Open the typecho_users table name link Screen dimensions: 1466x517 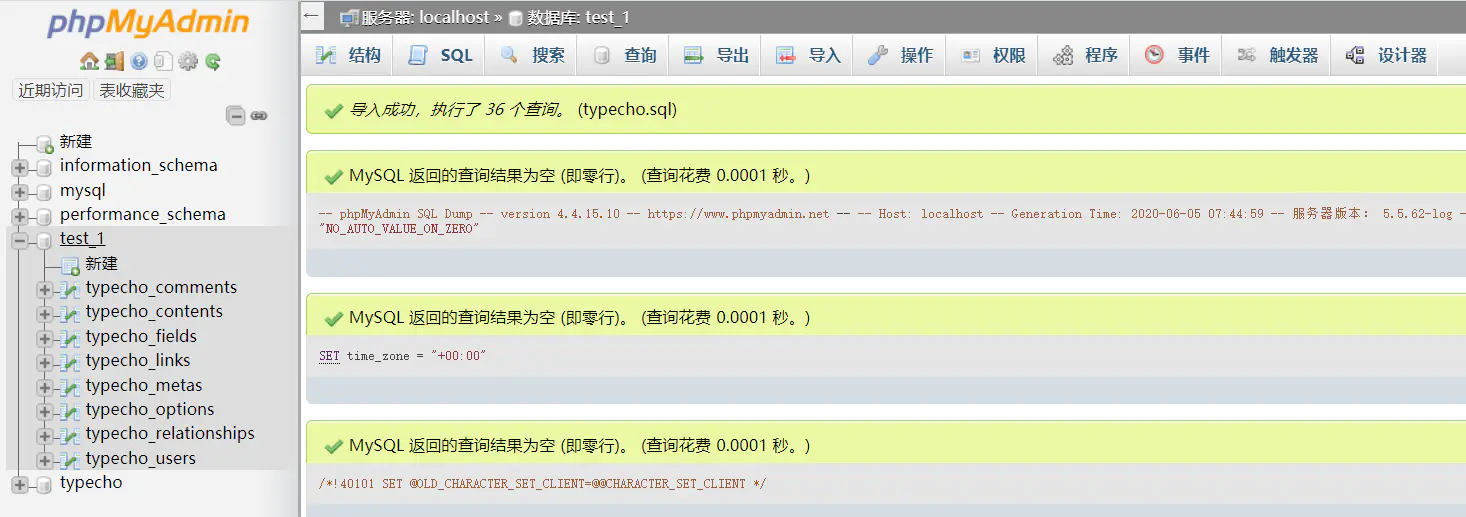[141, 459]
